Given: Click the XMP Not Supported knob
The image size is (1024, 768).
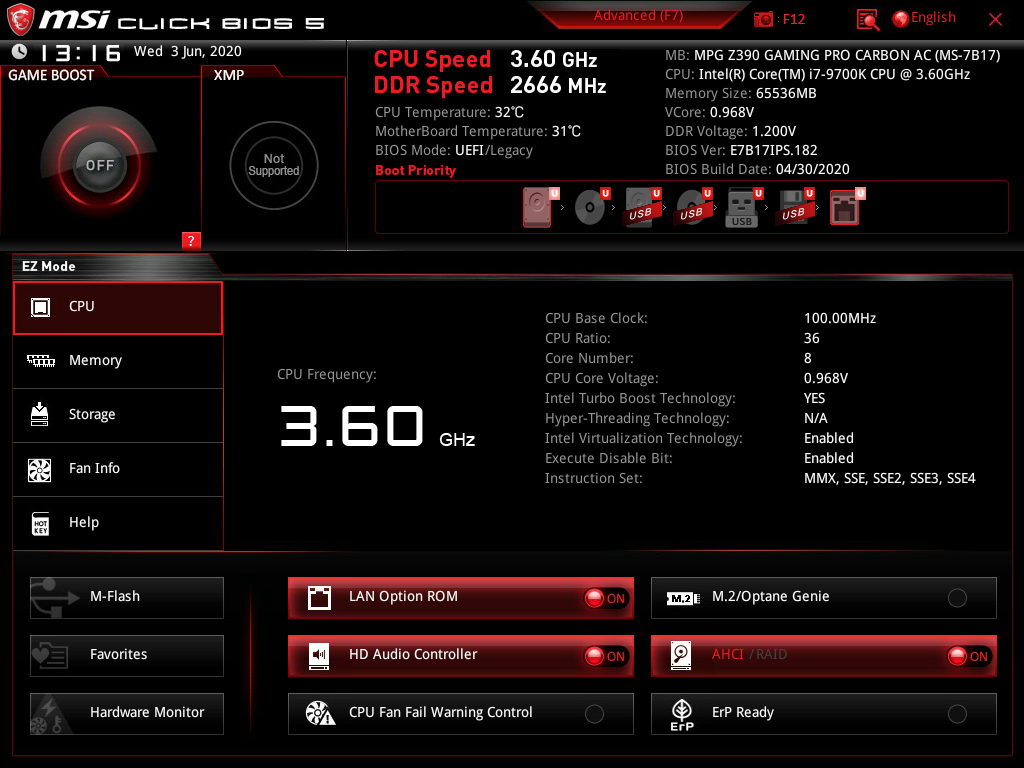Looking at the screenshot, I should click(274, 165).
